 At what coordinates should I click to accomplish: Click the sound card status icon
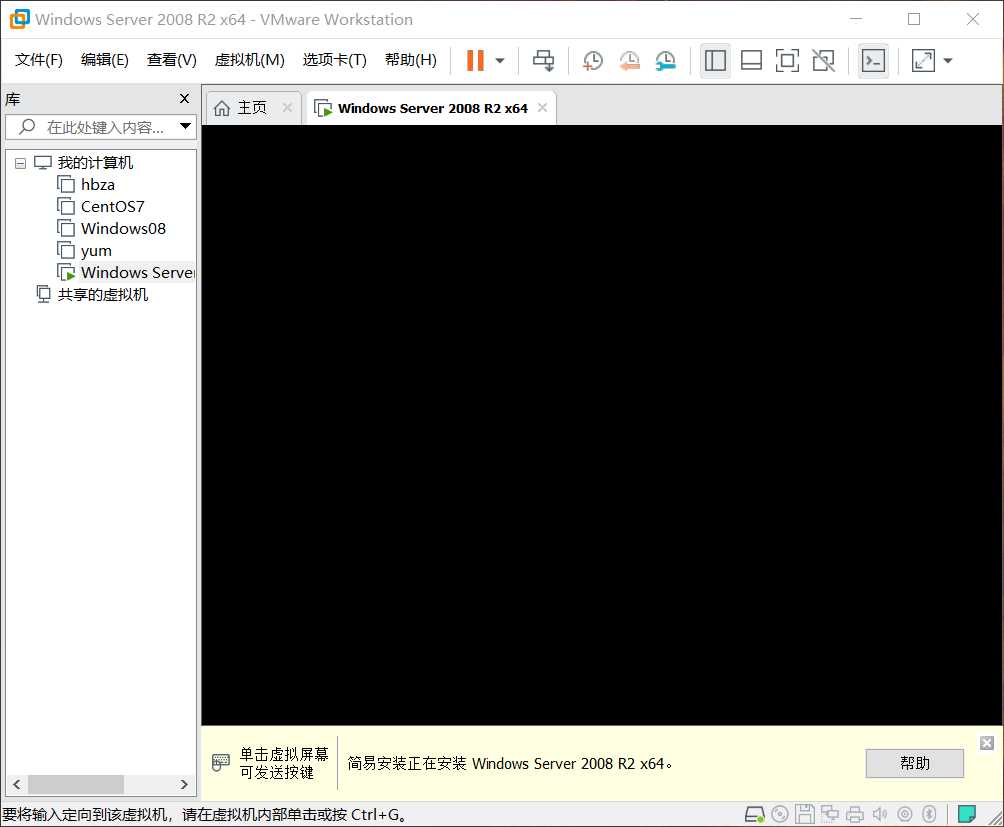[x=880, y=814]
